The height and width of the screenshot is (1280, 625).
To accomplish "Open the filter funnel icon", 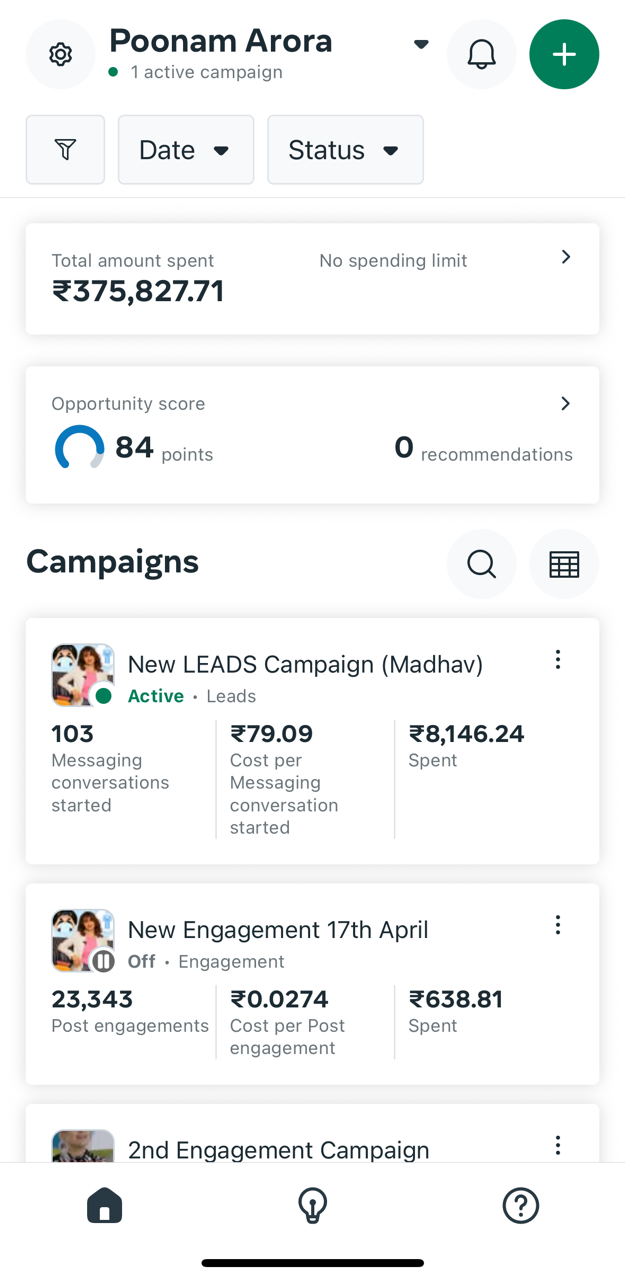I will point(65,149).
